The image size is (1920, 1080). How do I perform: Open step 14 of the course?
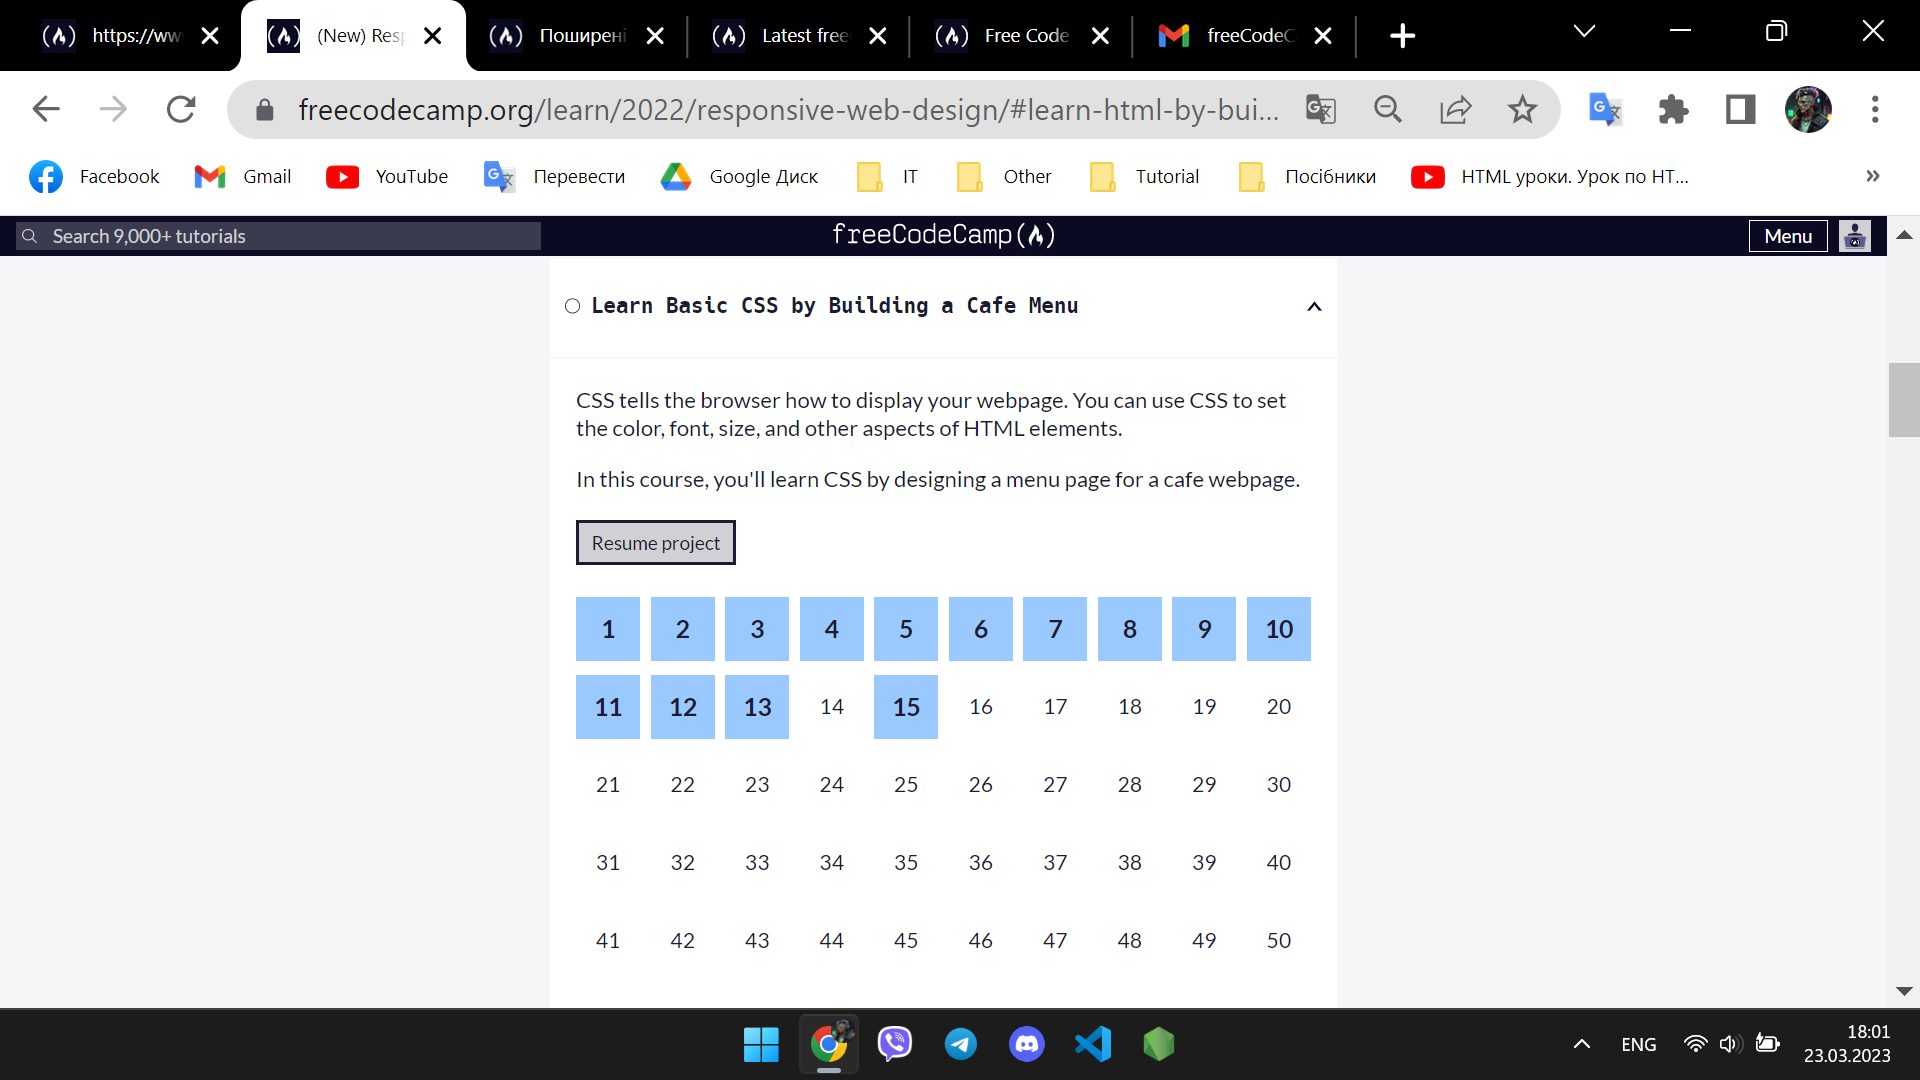[831, 707]
